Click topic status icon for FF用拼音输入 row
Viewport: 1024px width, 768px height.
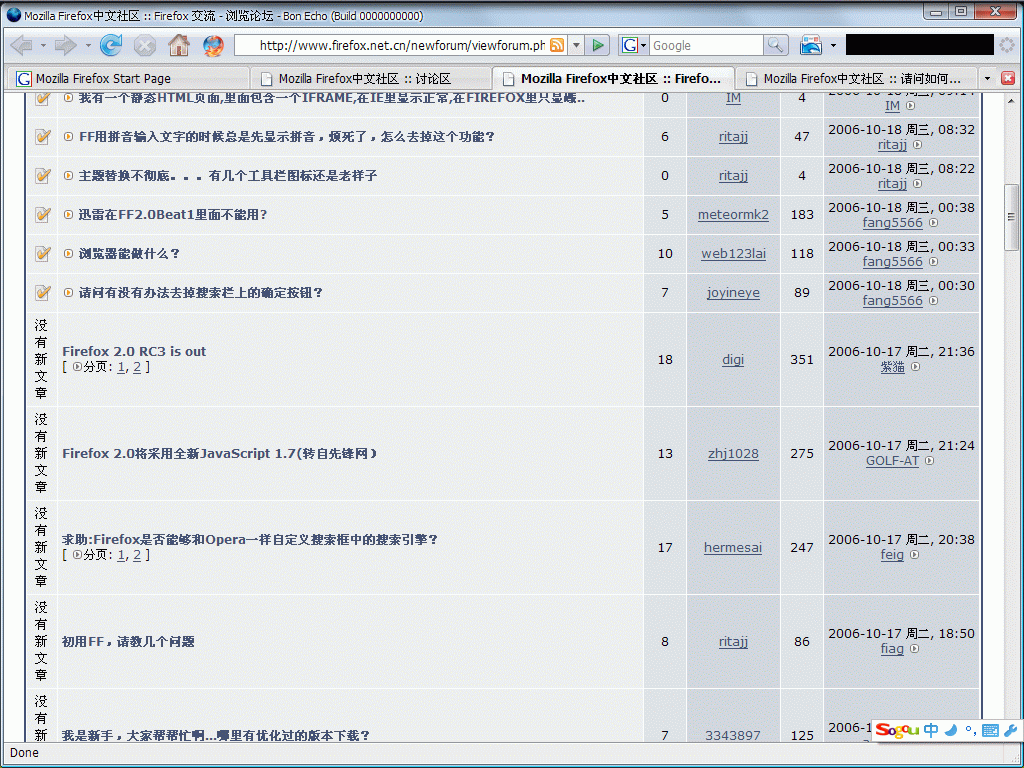point(42,136)
